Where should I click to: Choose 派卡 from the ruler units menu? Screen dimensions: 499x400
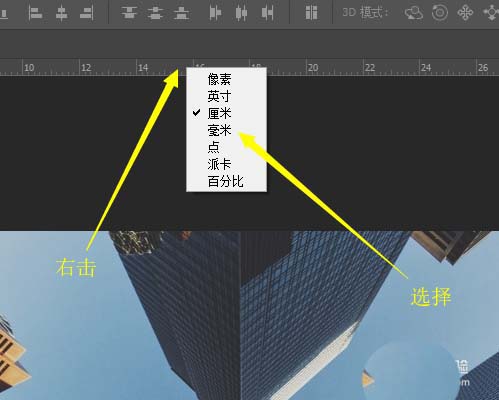point(226,164)
